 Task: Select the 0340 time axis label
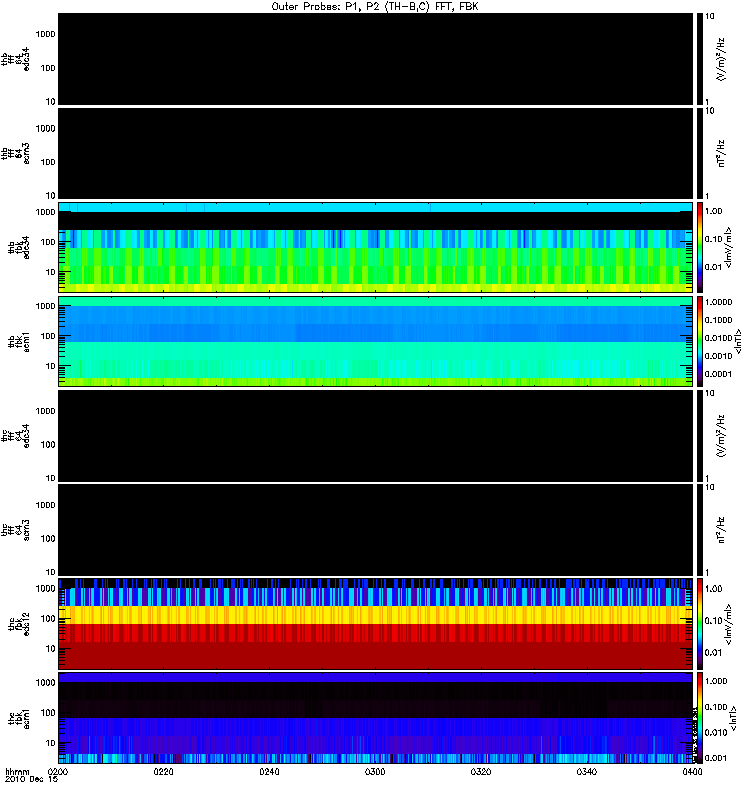587,771
